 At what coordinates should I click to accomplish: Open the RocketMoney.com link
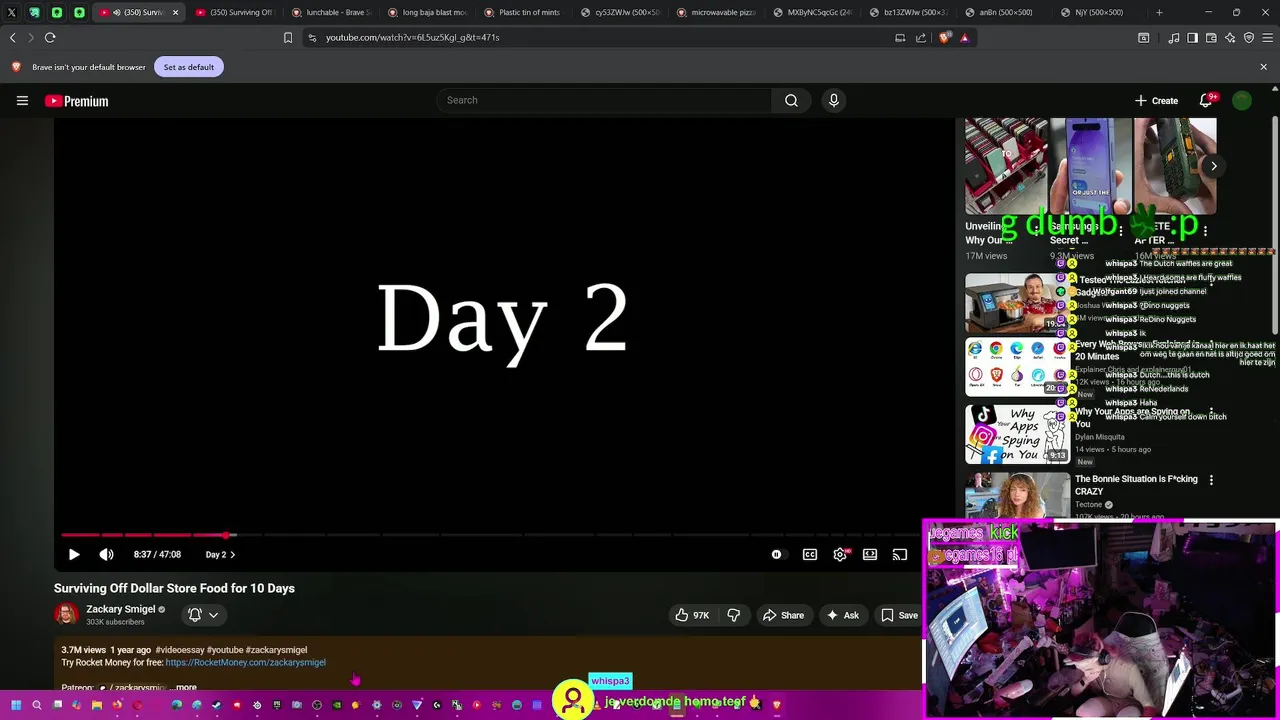click(x=245, y=662)
